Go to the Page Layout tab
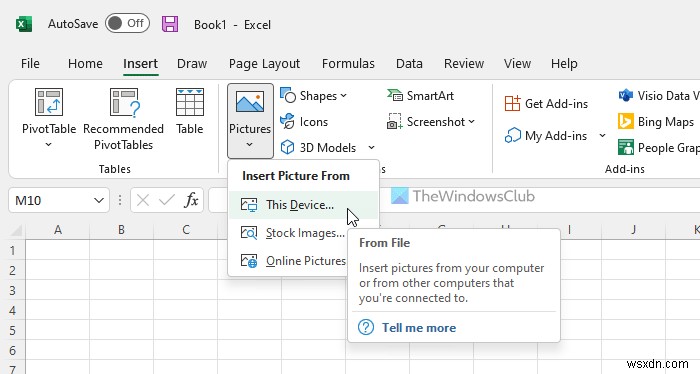Image resolution: width=700 pixels, height=374 pixels. 264,64
